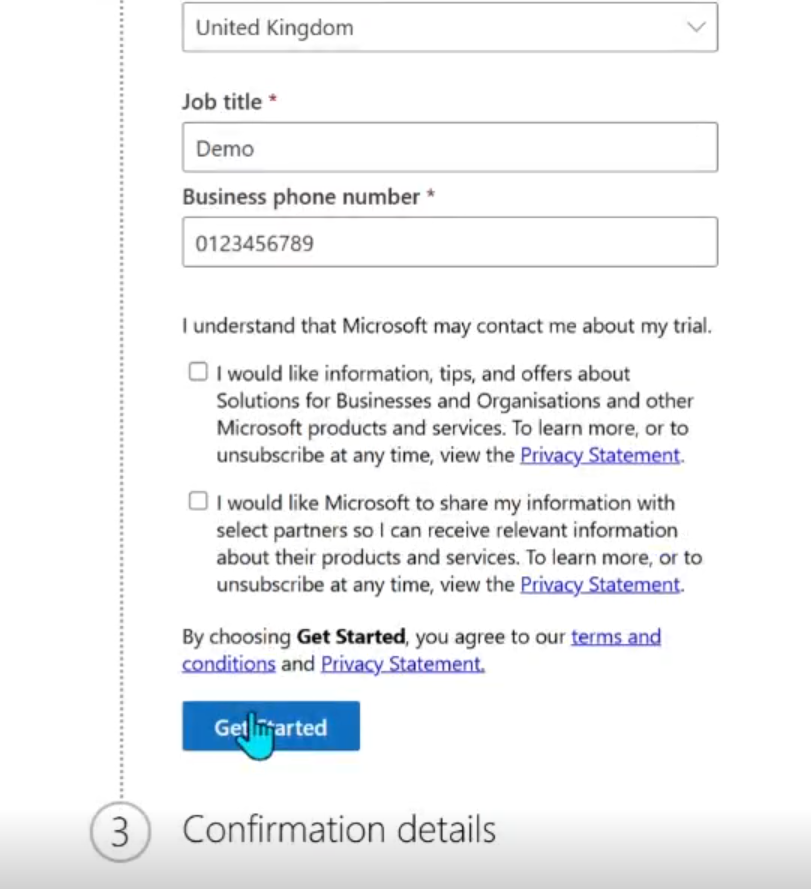The height and width of the screenshot is (889, 811).
Task: Click the Job title field containing Demo
Action: [x=449, y=148]
